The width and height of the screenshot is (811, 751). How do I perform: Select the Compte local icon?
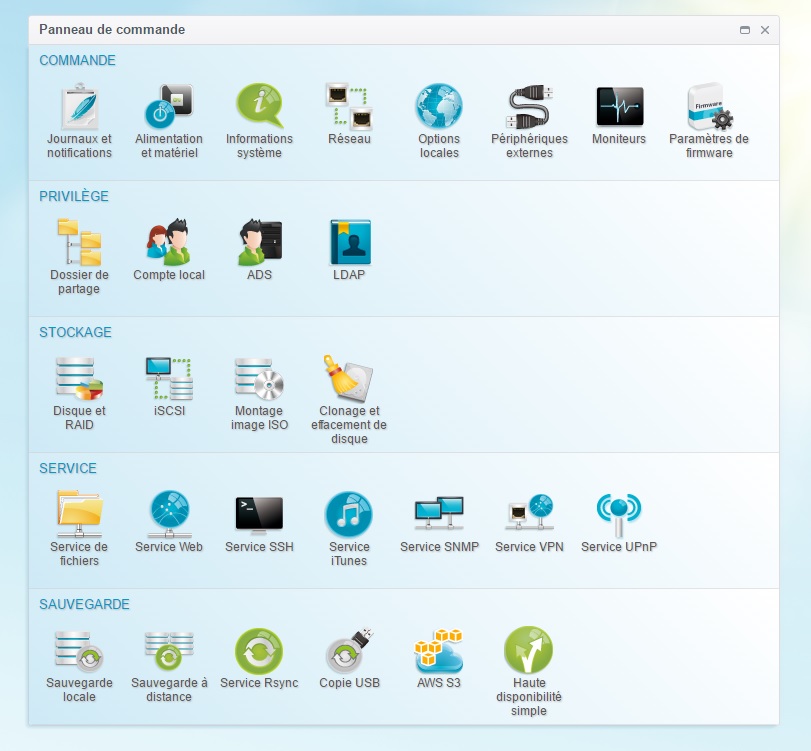169,244
